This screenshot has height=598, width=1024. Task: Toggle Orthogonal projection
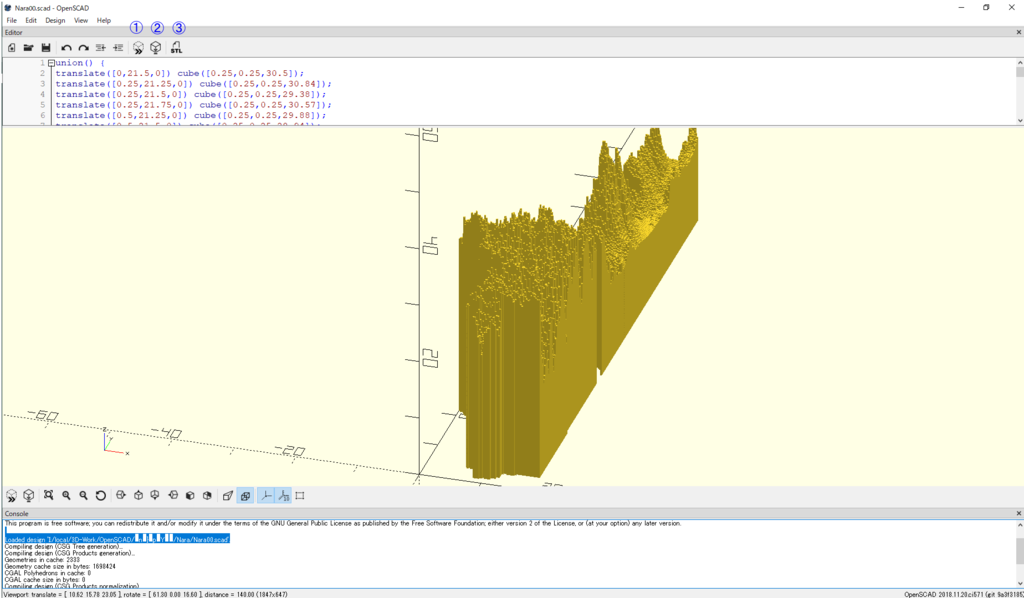(245, 496)
